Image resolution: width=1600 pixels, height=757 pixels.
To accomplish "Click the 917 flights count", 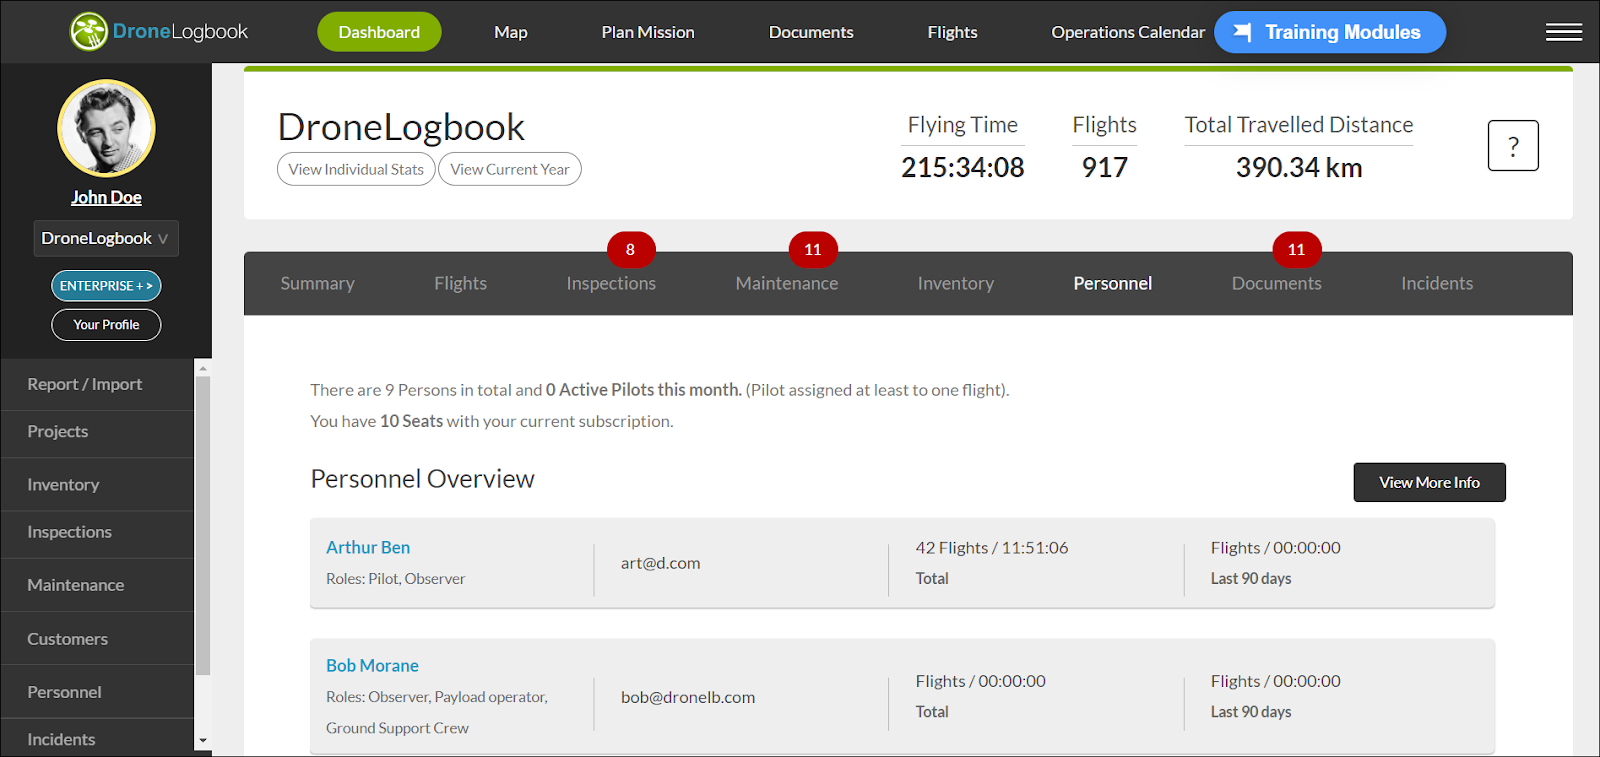I will pyautogui.click(x=1105, y=167).
